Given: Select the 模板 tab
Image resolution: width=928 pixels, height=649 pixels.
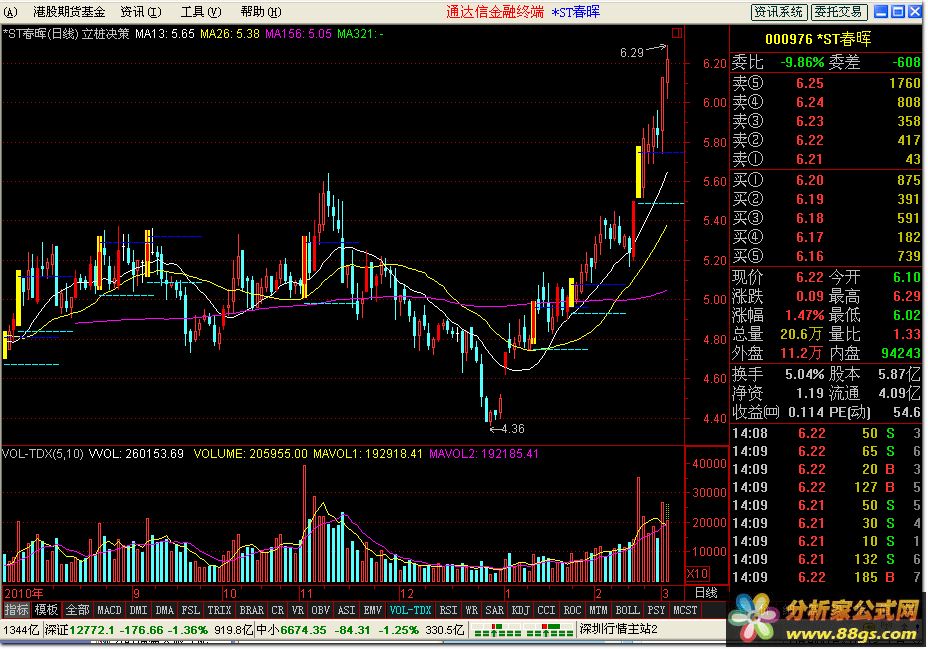Looking at the screenshot, I should point(46,610).
